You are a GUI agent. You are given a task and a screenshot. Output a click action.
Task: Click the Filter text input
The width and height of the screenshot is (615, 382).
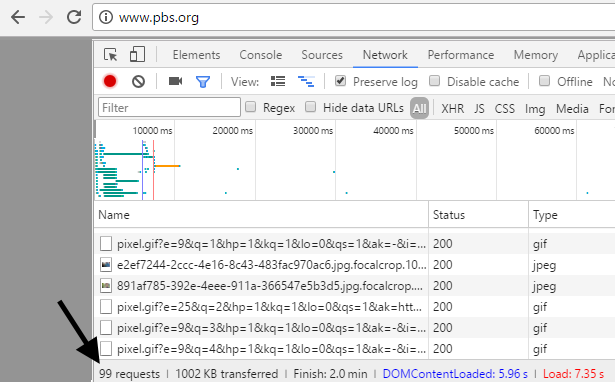tap(169, 107)
